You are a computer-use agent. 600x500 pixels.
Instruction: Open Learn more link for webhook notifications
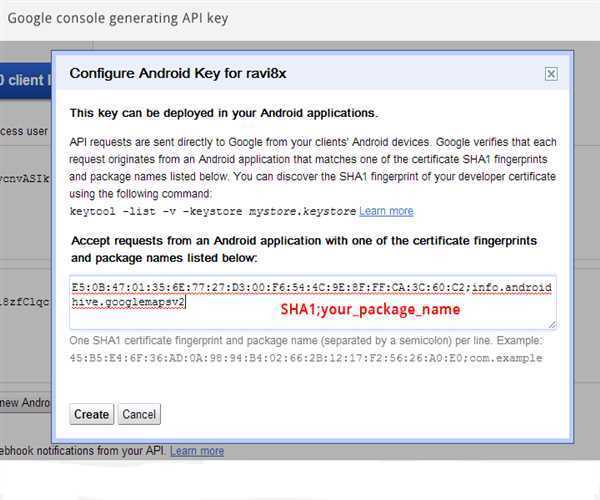[197, 451]
